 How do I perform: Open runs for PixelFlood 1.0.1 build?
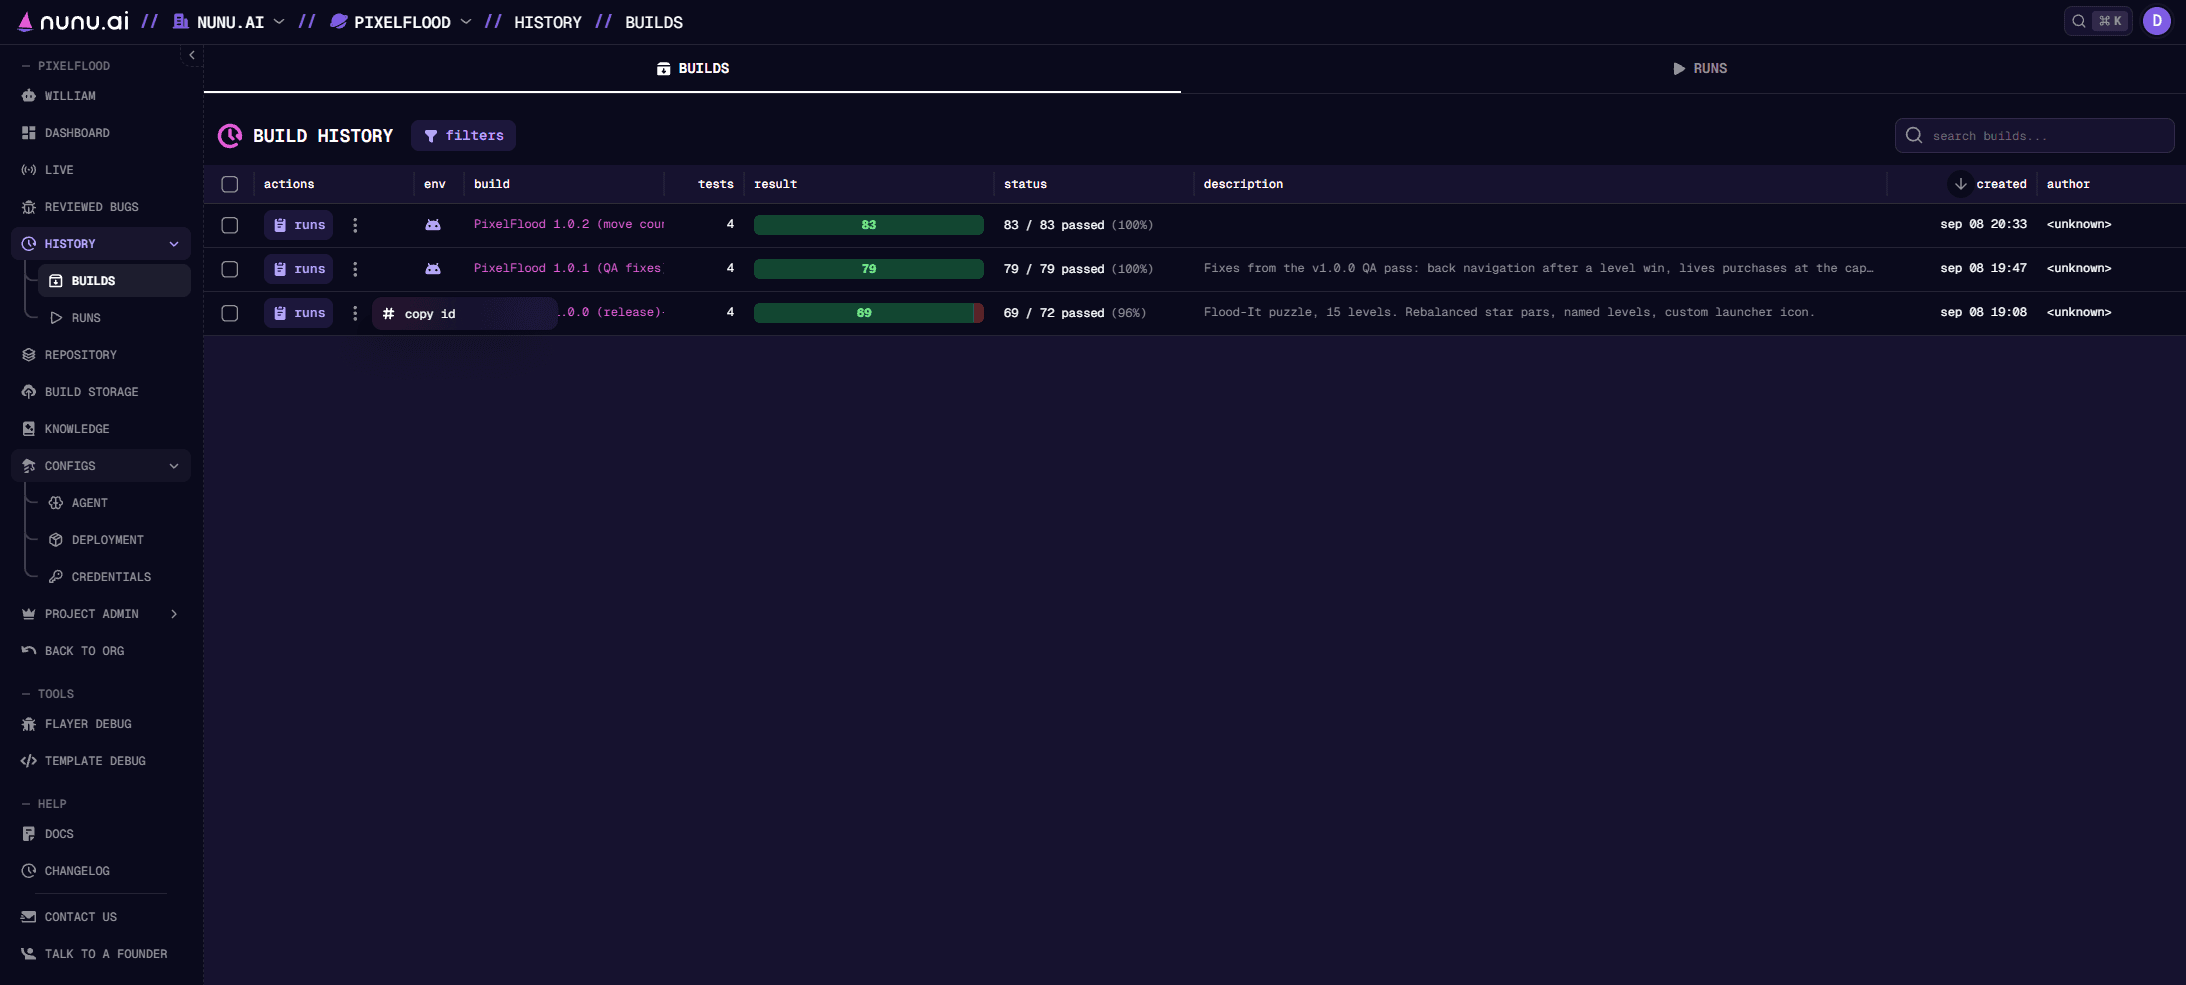[299, 269]
